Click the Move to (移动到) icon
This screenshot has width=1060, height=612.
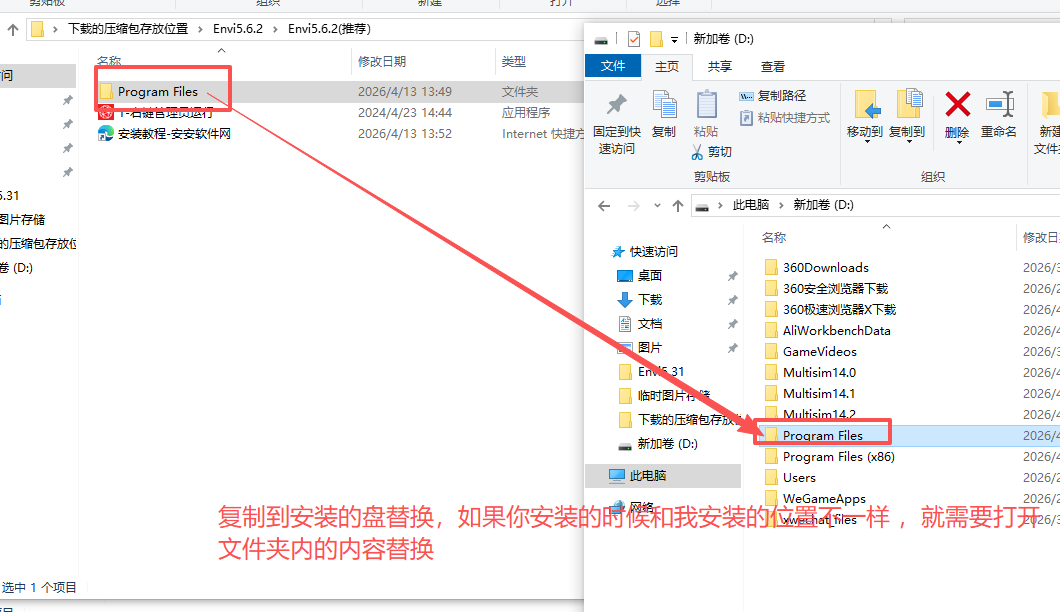pos(866,105)
